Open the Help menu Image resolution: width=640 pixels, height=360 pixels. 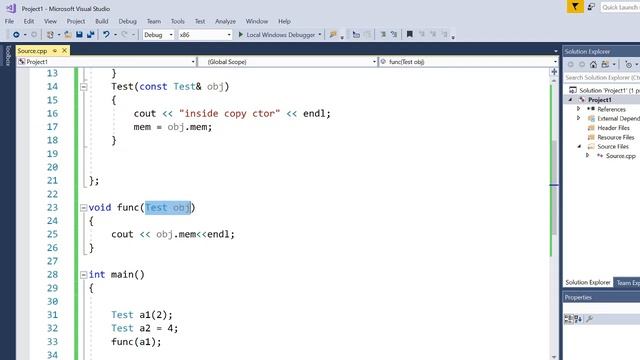coord(284,21)
